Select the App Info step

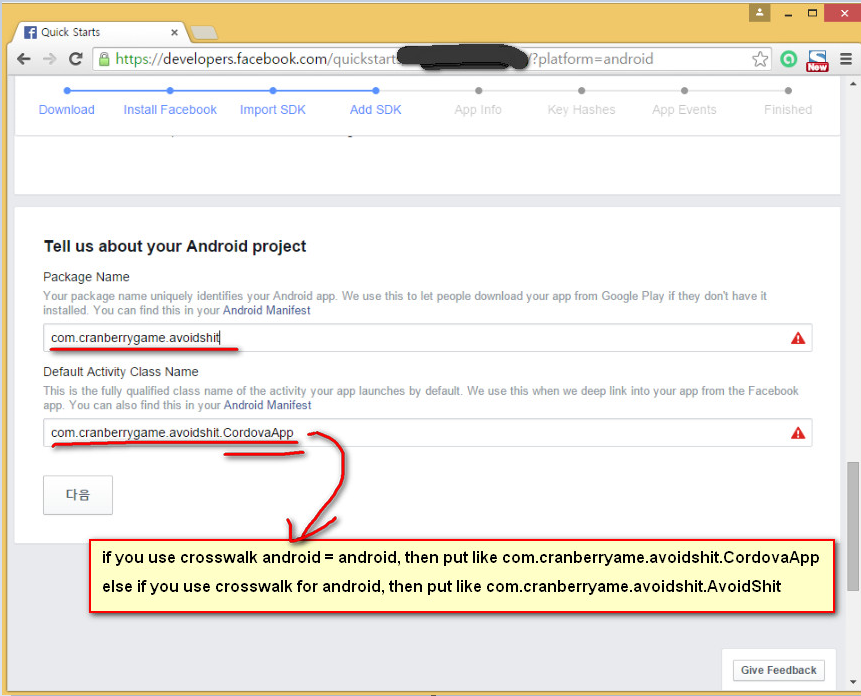pos(478,110)
